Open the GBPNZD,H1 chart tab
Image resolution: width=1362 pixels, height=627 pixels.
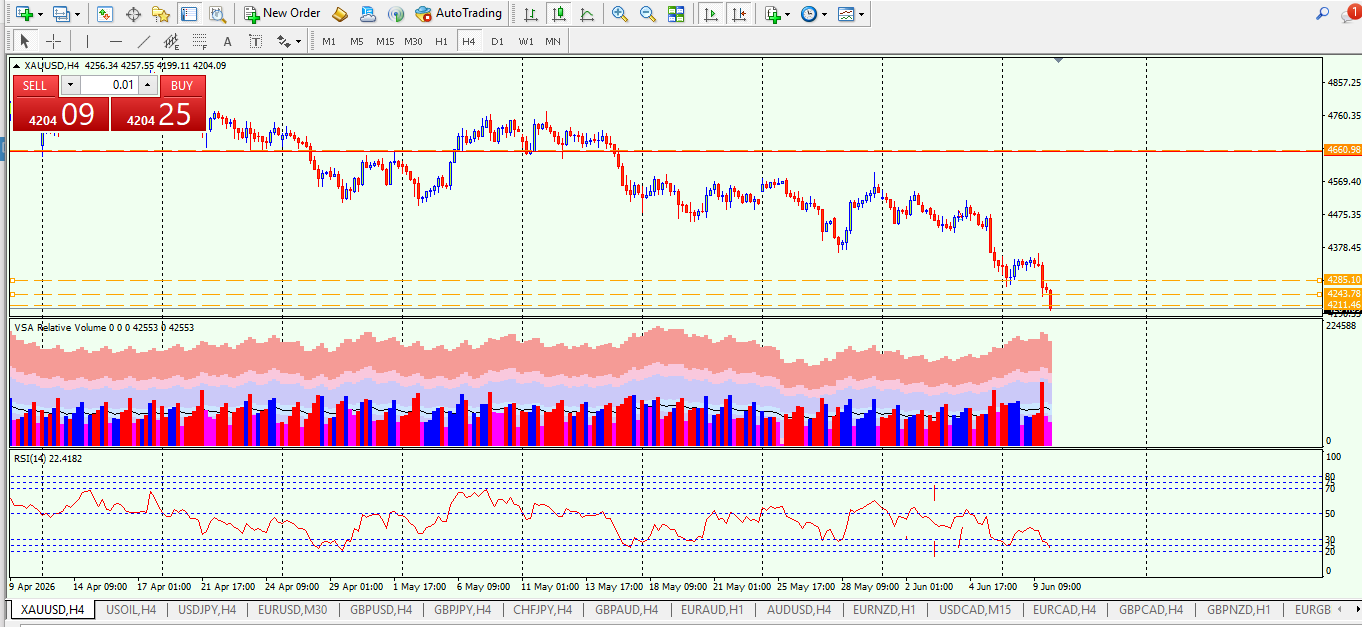[x=1239, y=609]
